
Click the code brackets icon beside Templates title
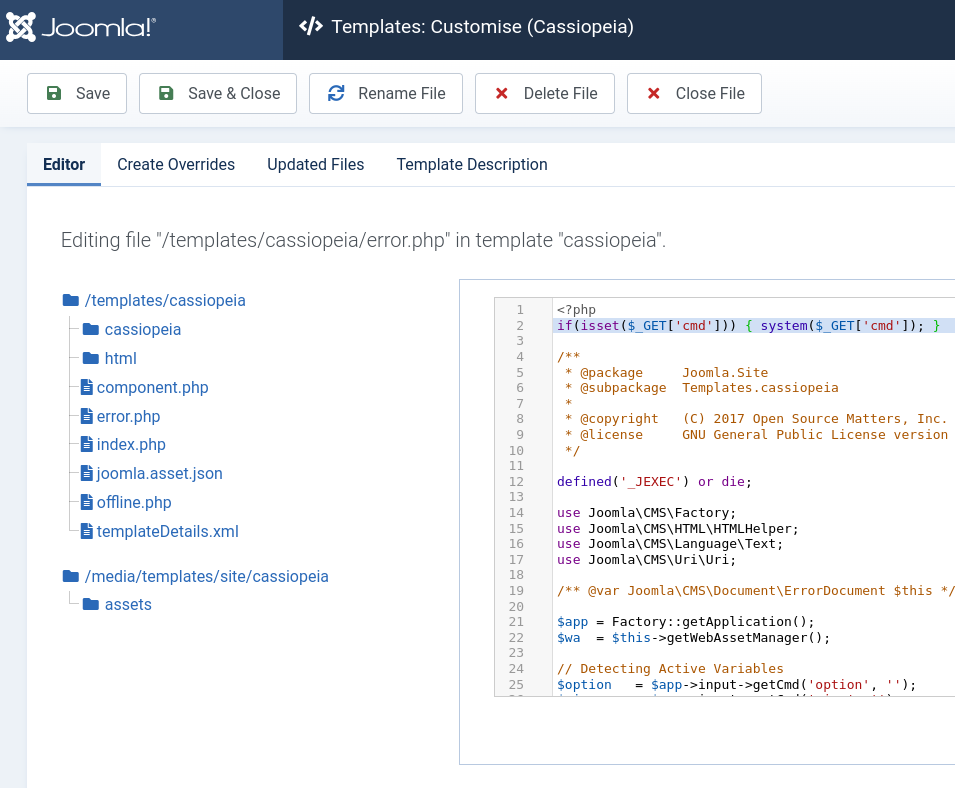311,26
